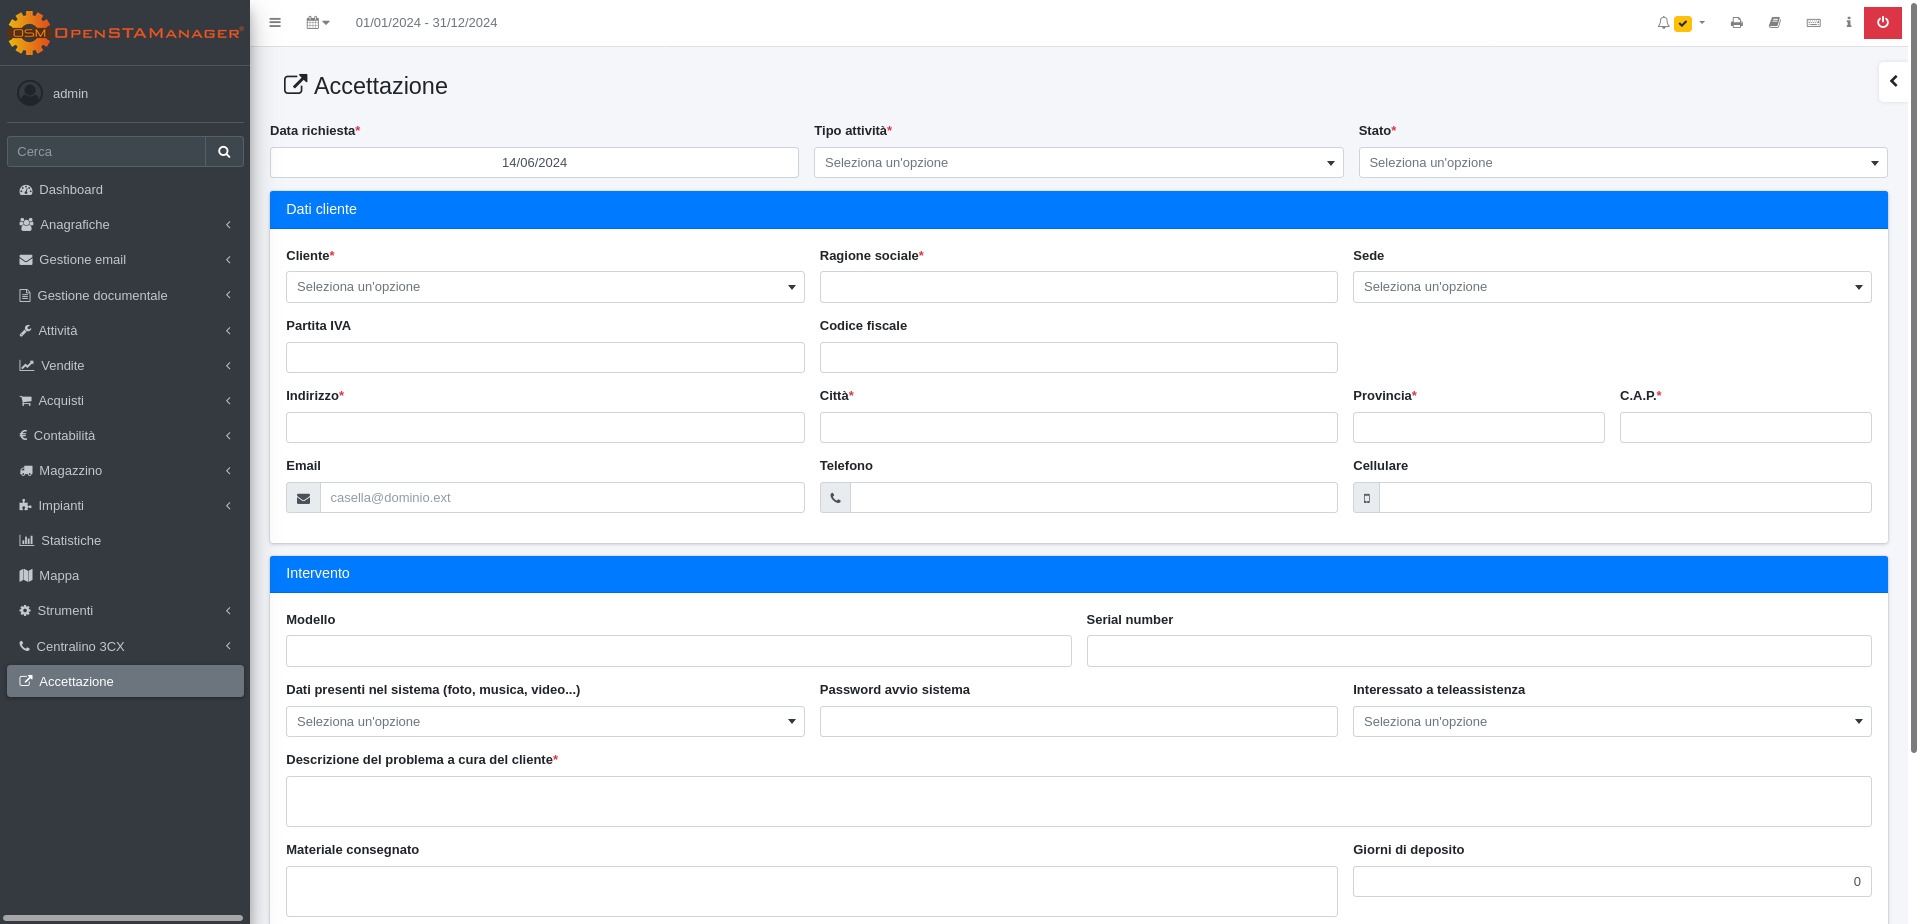The image size is (1920, 924).
Task: Open the right side panel arrow
Action: coord(1893,82)
